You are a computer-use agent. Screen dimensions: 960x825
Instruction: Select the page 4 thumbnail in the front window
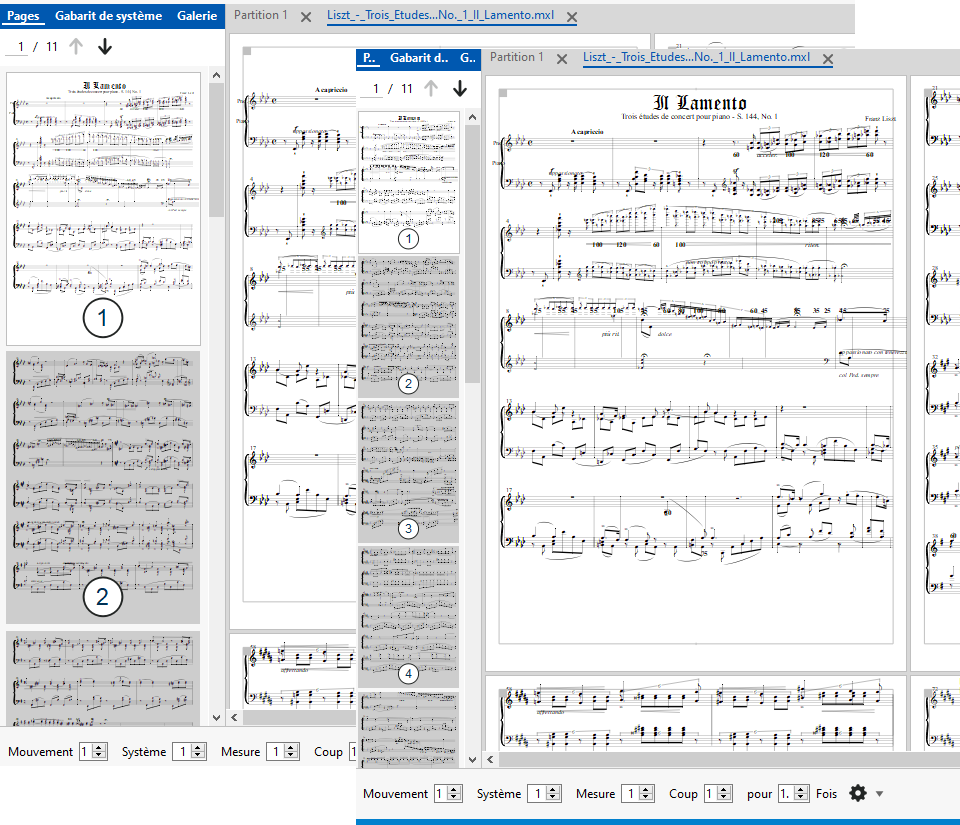tap(408, 617)
